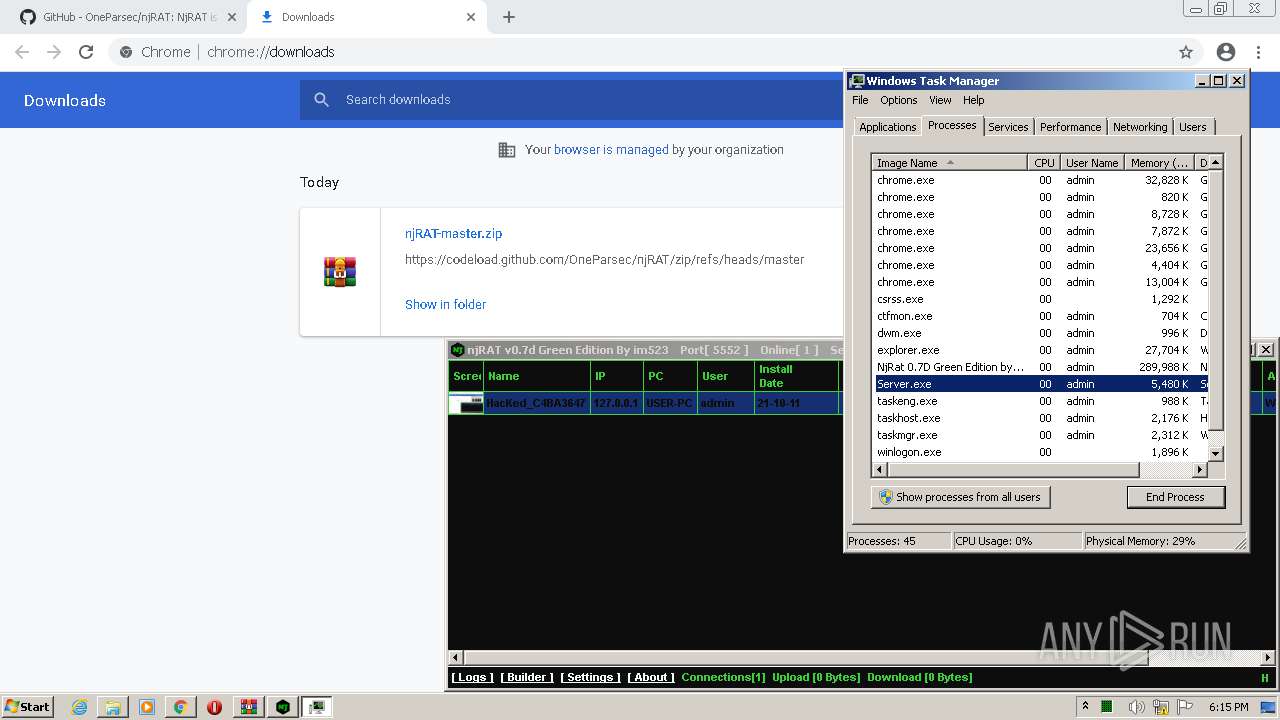Image resolution: width=1280 pixels, height=720 pixels.
Task: Click Show in folder link
Action: [x=445, y=304]
